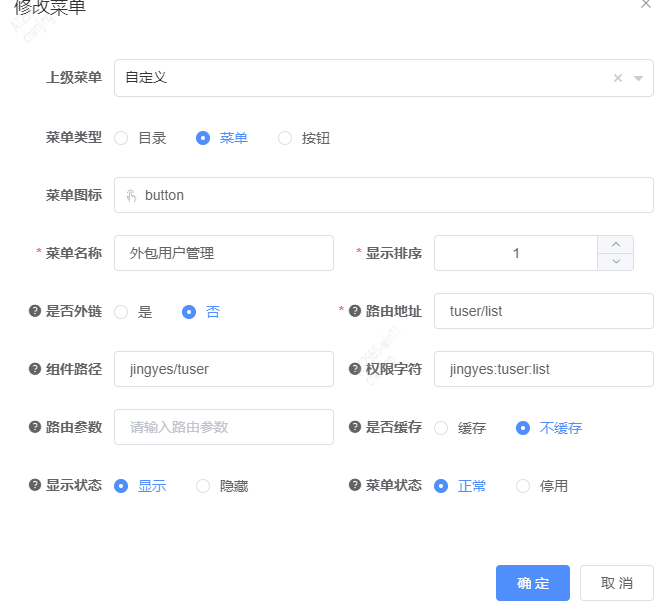Focus the empty 路由参数 input
Viewport: 670px width, 612px height.
[x=223, y=427]
